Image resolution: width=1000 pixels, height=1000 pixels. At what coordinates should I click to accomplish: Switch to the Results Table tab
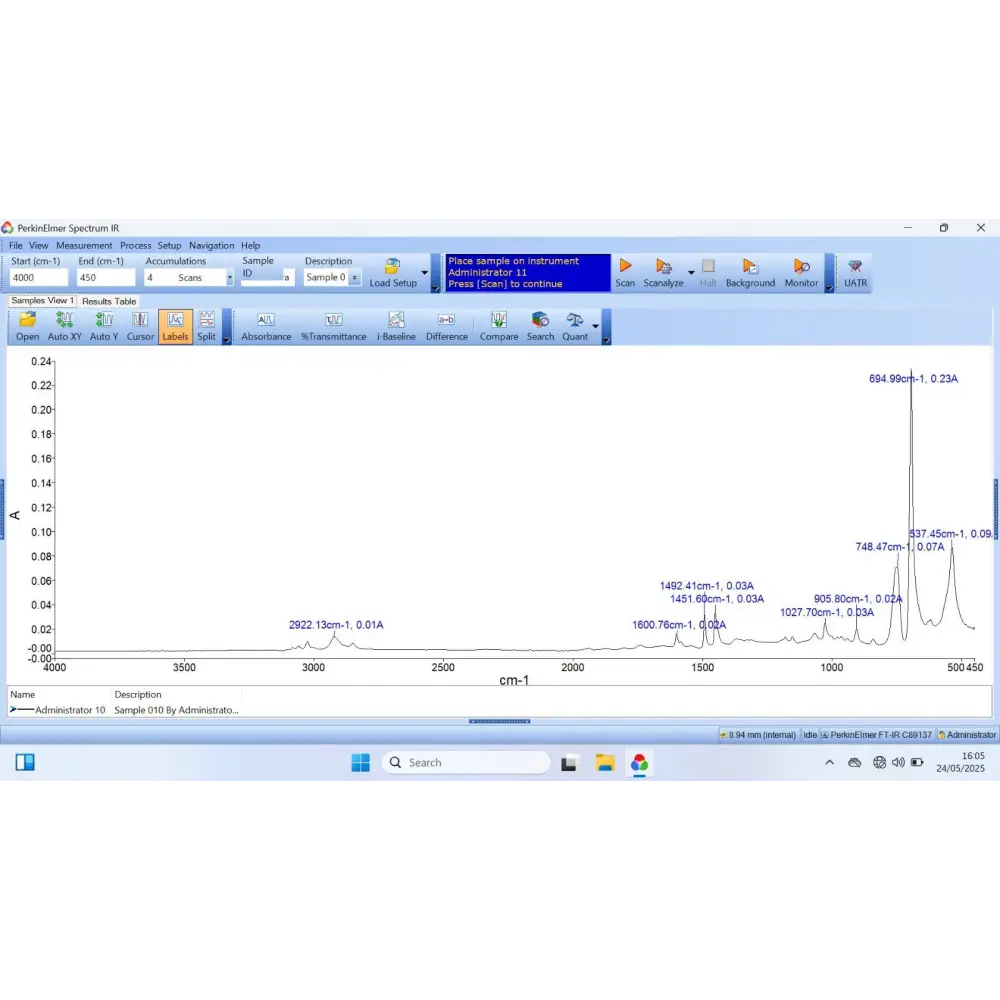[x=109, y=301]
